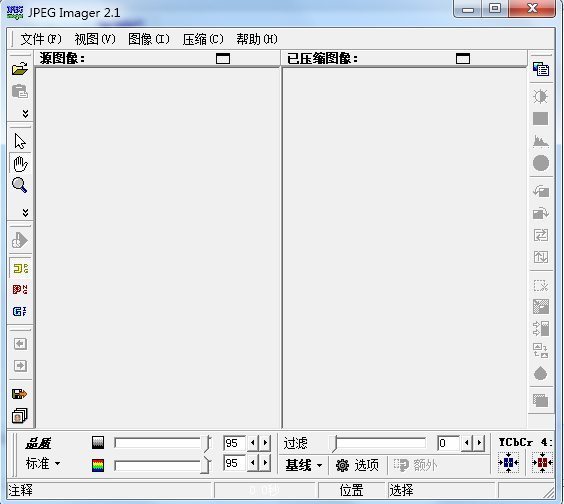This screenshot has height=504, width=564.
Task: Open the batch processing icon
Action: click(19, 416)
